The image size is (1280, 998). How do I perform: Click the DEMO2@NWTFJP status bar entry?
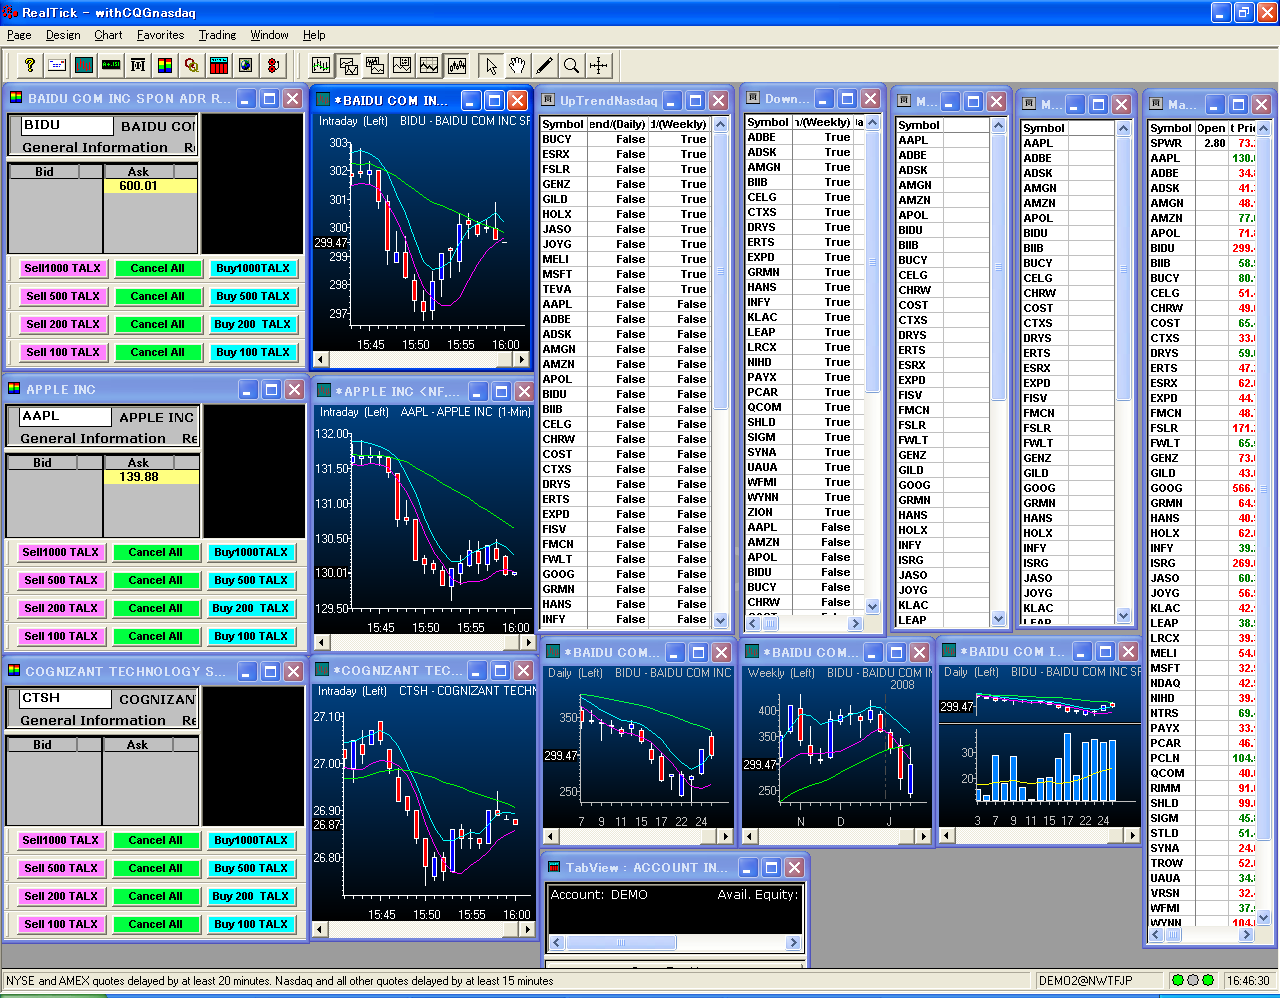click(x=1086, y=981)
